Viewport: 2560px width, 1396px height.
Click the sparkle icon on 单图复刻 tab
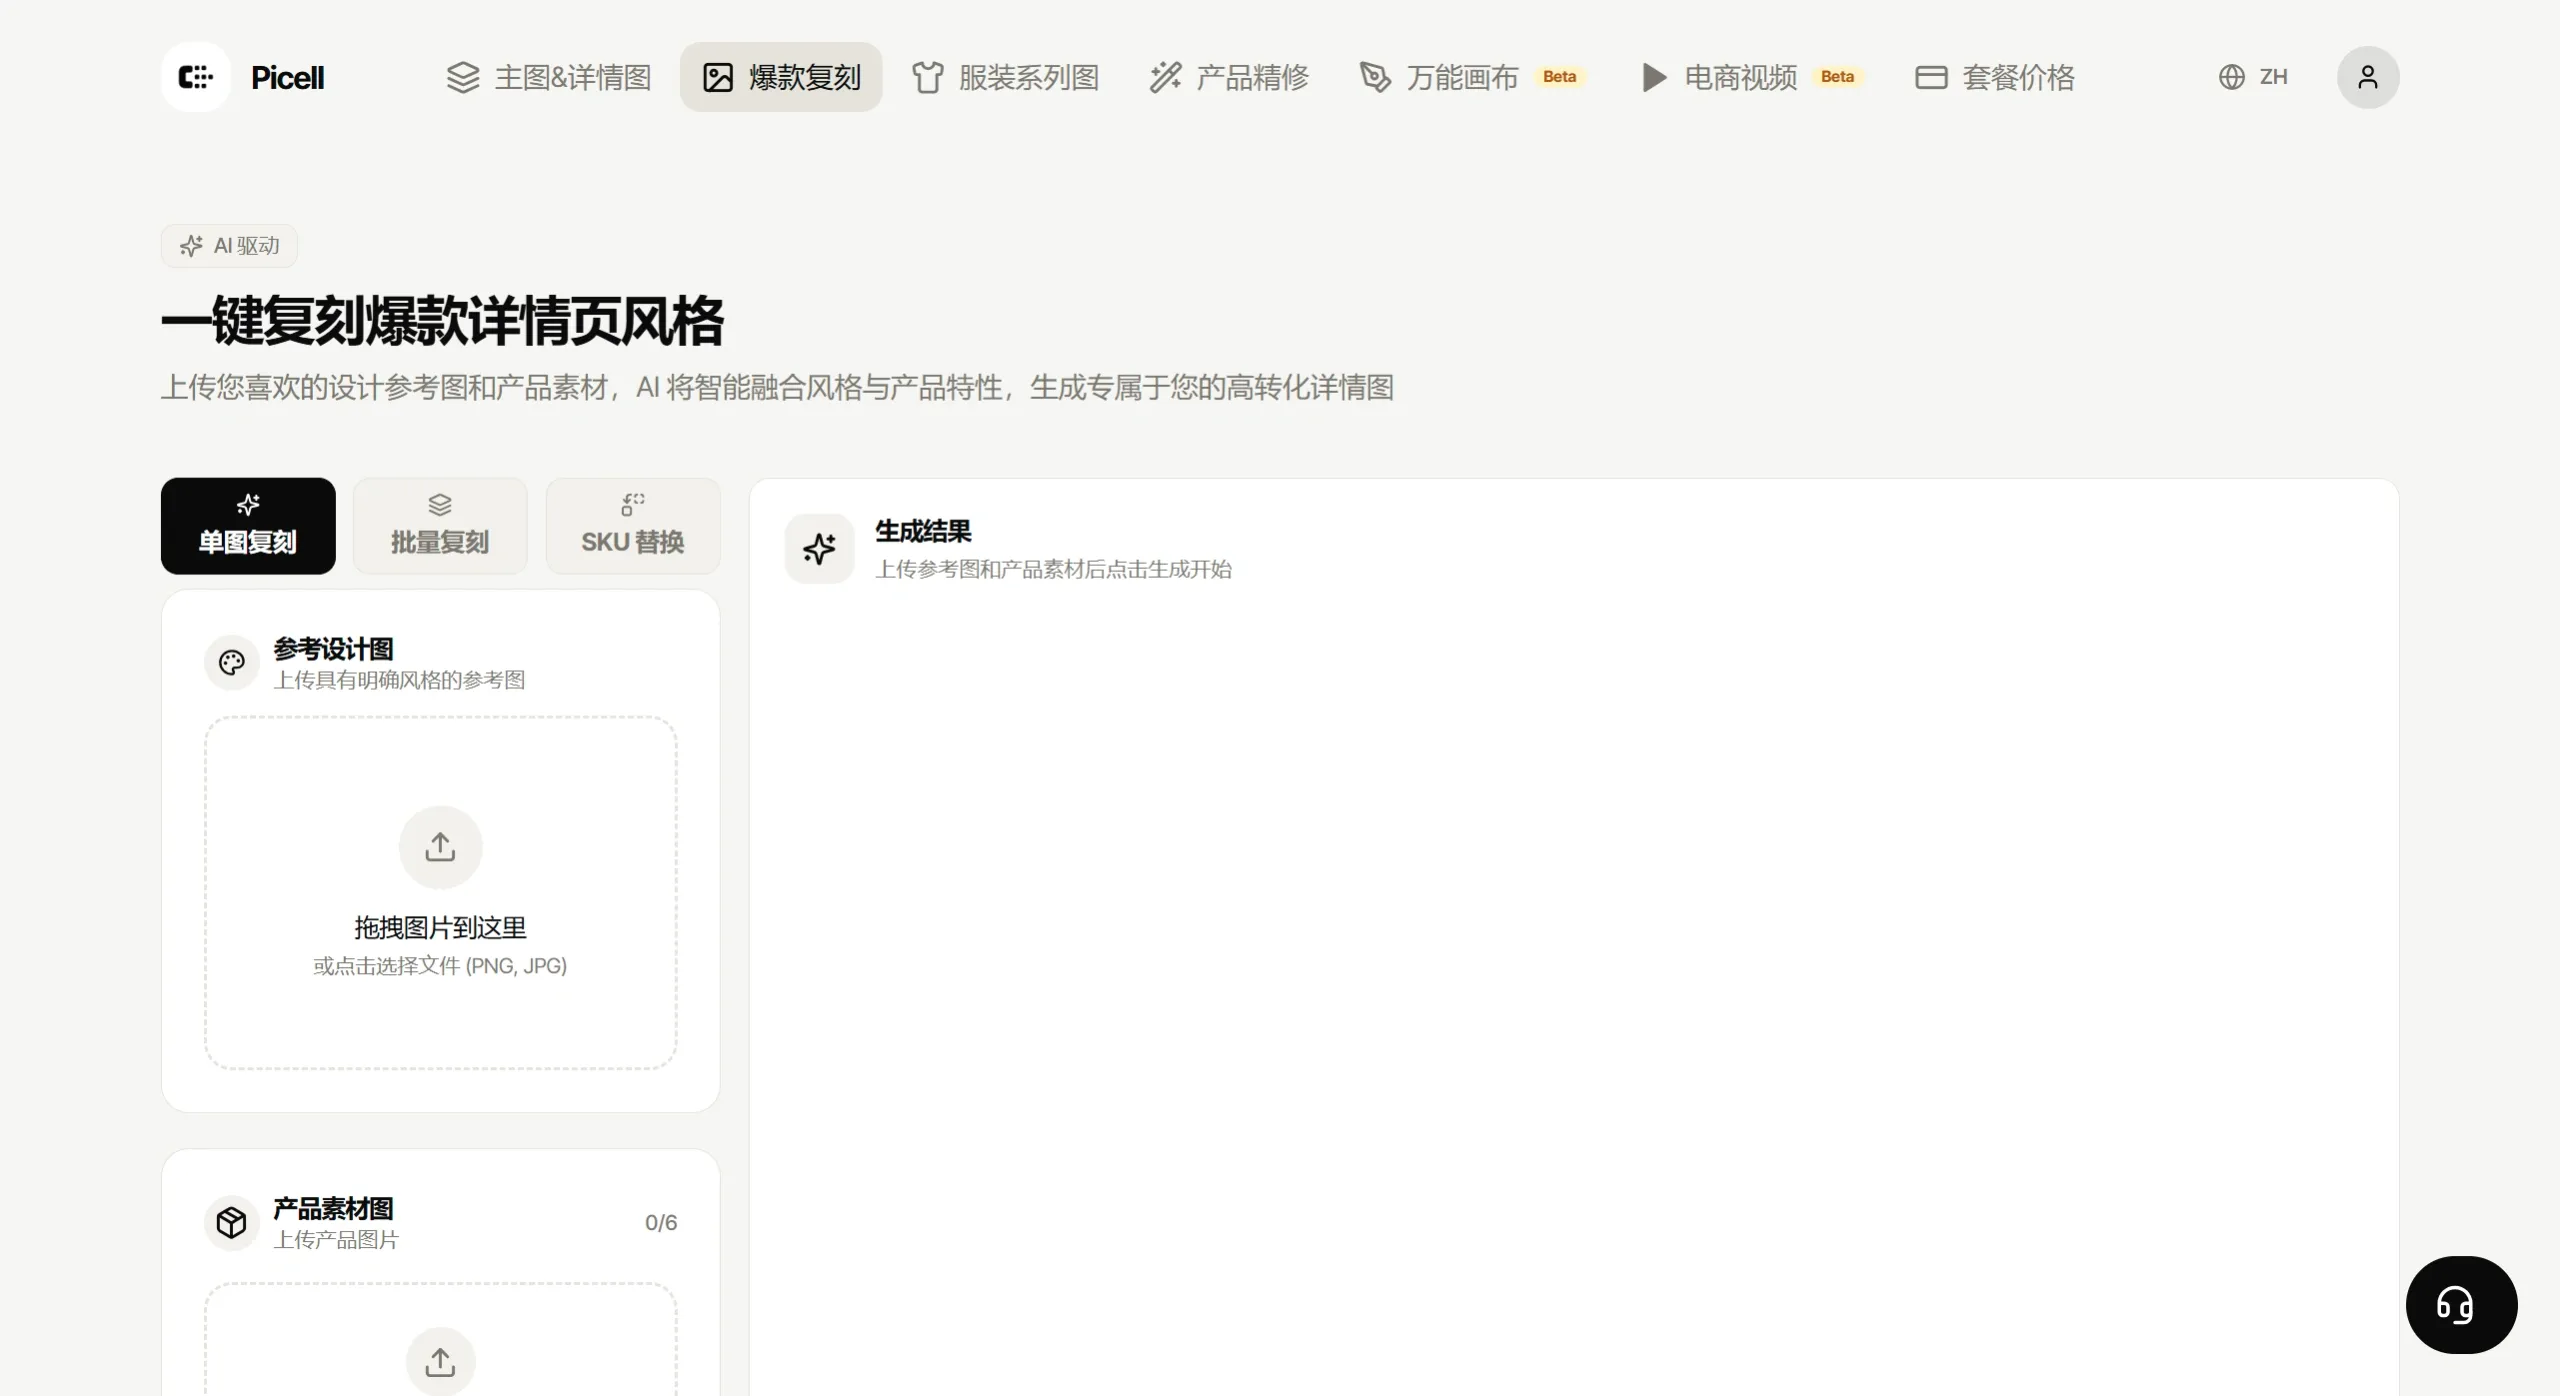(248, 504)
